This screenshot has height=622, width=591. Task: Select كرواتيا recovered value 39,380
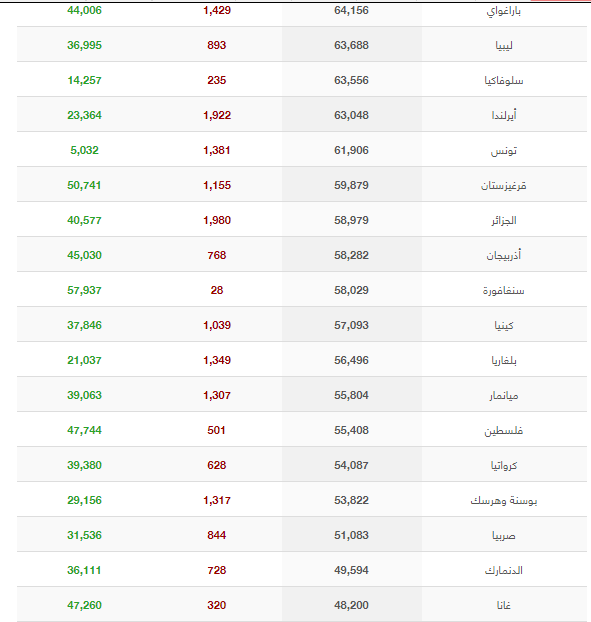click(84, 465)
